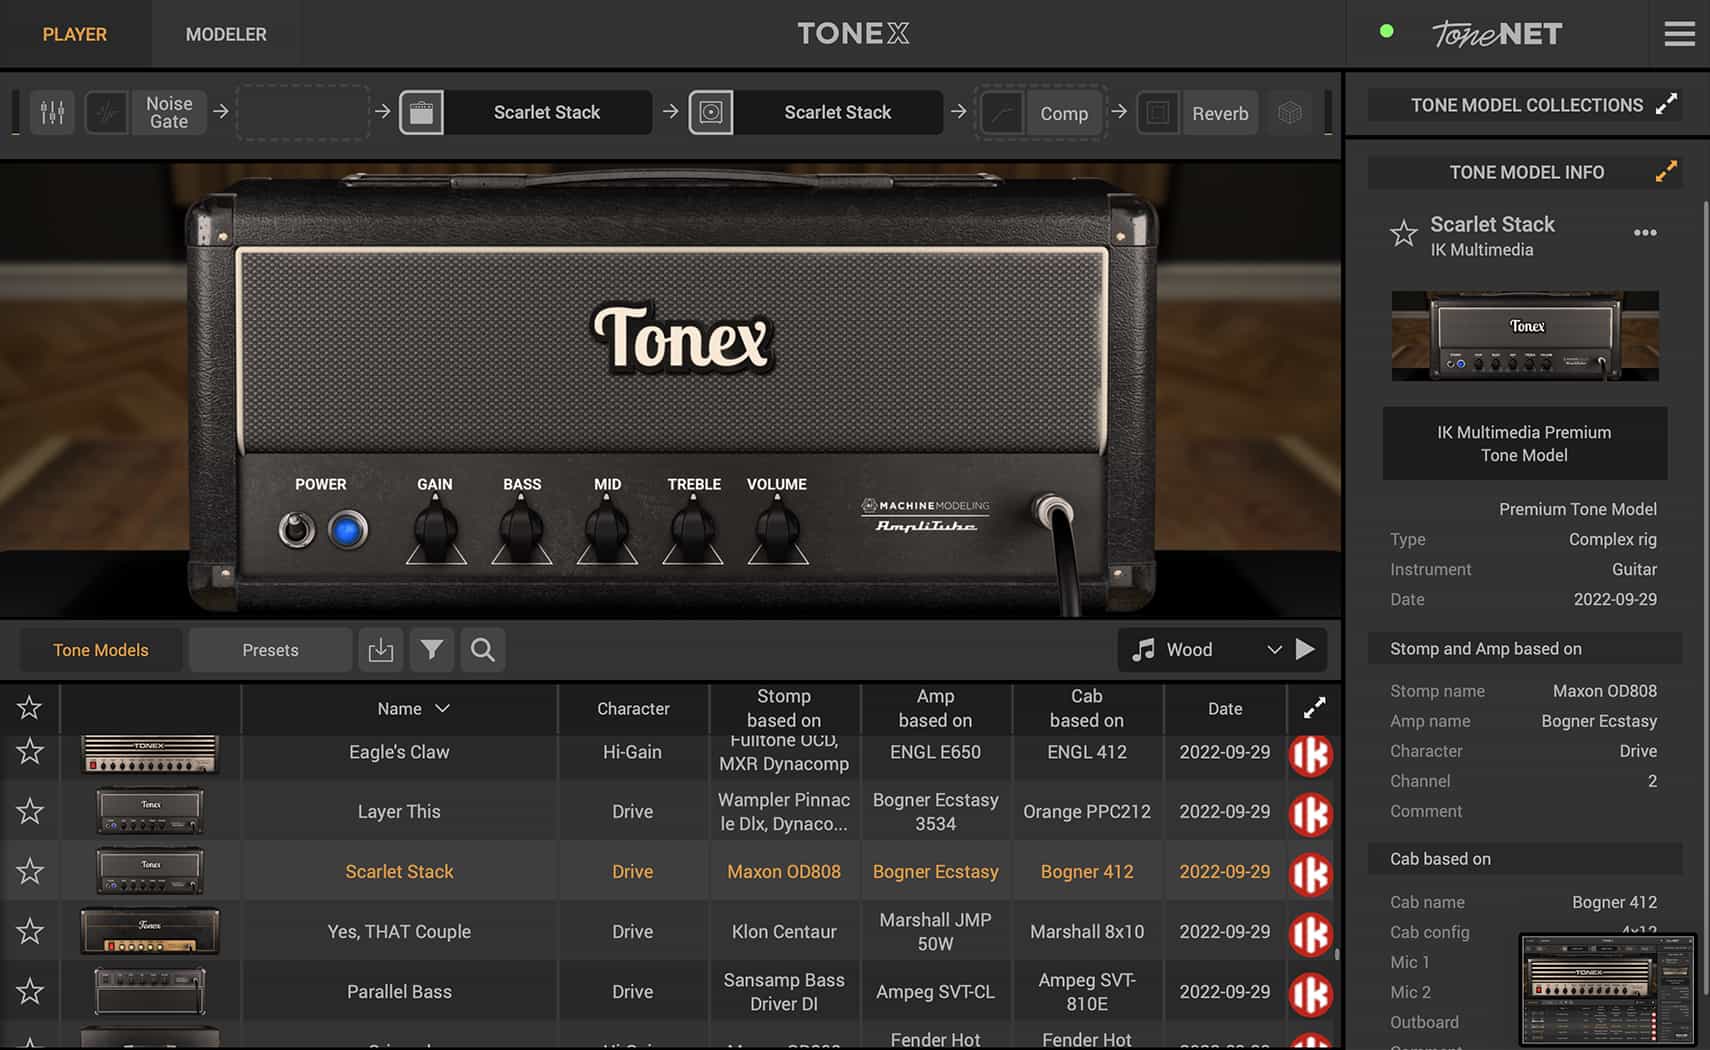The image size is (1710, 1050).
Task: Click the Eagle's Claw amp thumbnail
Action: tap(150, 754)
